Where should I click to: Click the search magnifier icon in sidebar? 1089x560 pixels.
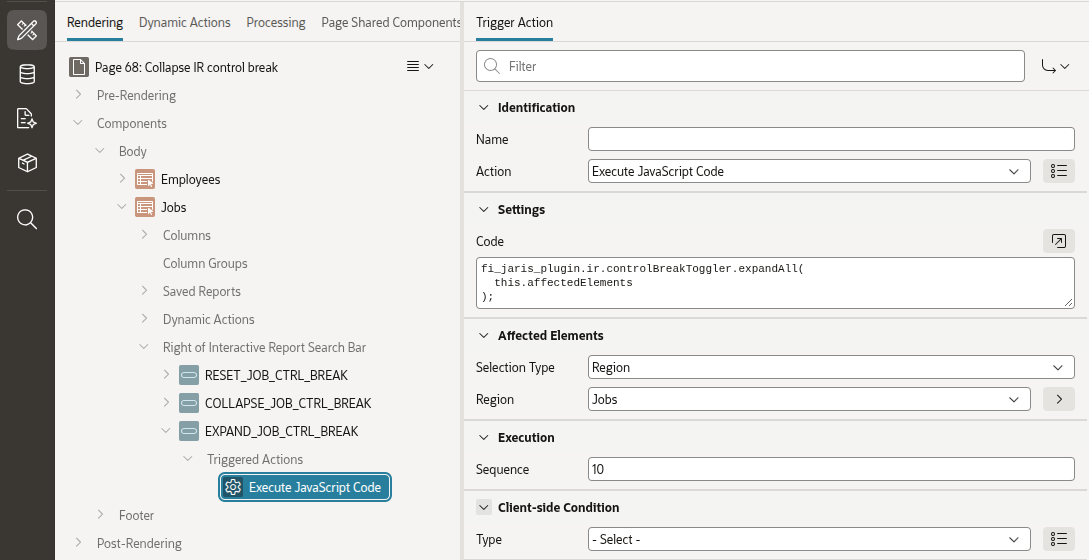tap(27, 220)
